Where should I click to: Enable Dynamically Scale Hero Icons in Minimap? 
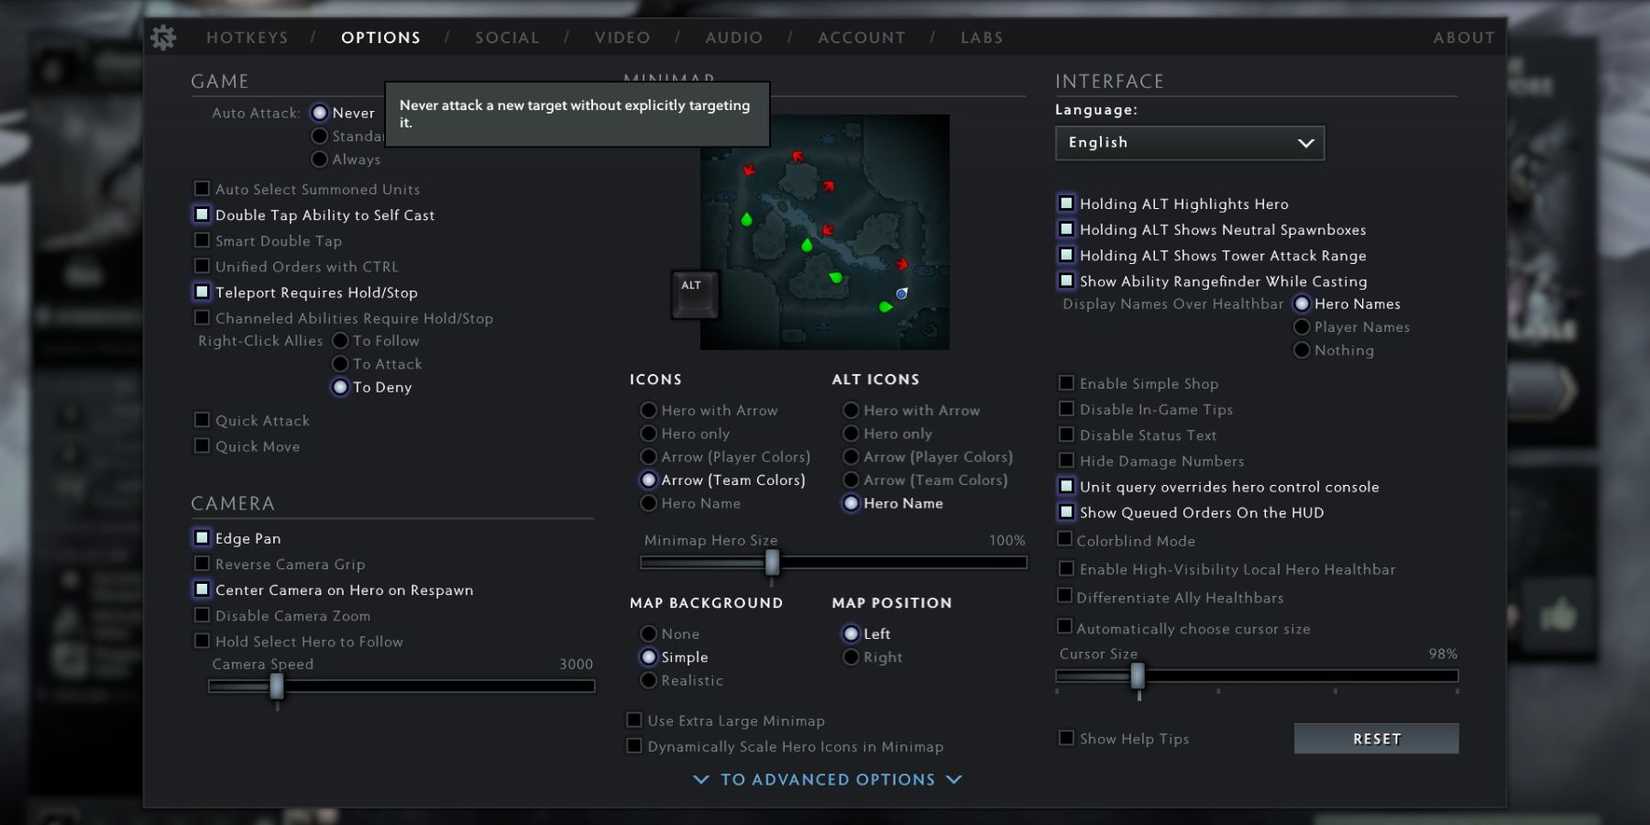(634, 746)
